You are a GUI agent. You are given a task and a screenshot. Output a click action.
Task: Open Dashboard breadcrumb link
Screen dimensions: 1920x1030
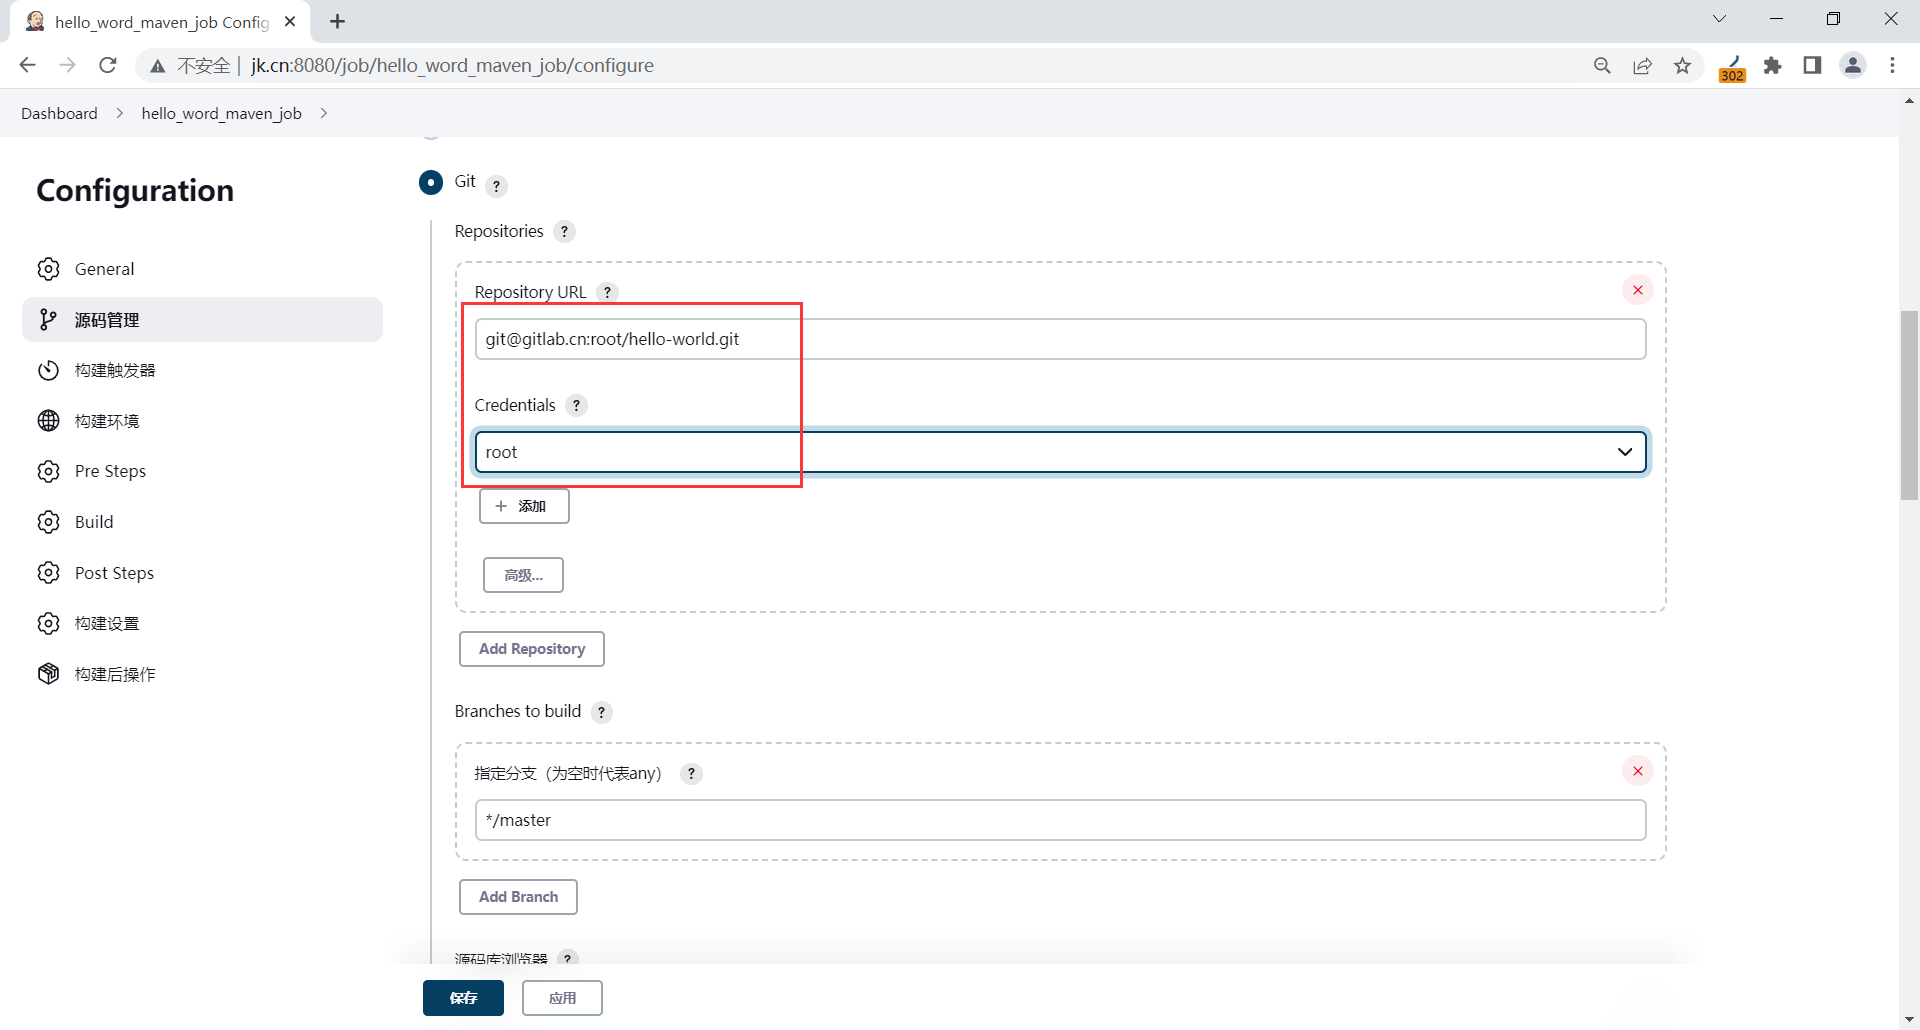click(59, 114)
